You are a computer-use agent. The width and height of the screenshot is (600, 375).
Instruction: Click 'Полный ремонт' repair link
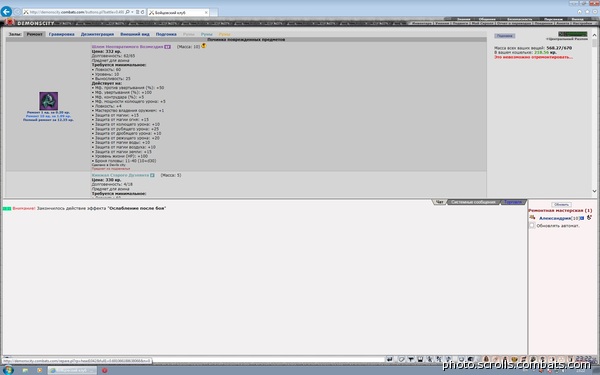[x=48, y=120]
